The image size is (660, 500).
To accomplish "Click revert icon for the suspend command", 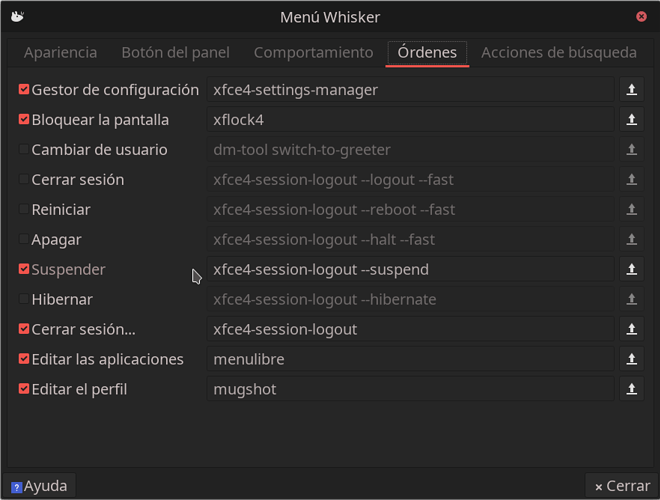I will [631, 269].
